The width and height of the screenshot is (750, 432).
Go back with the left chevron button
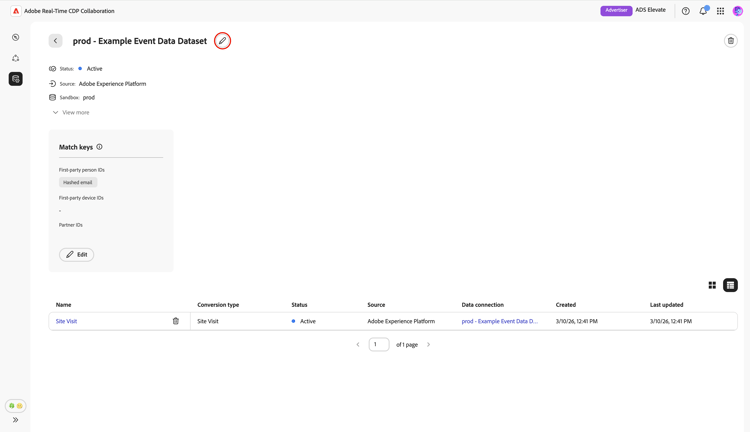pyautogui.click(x=55, y=41)
